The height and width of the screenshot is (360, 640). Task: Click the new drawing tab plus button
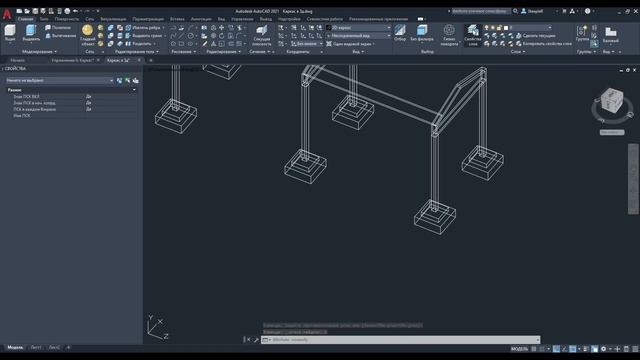click(151, 60)
